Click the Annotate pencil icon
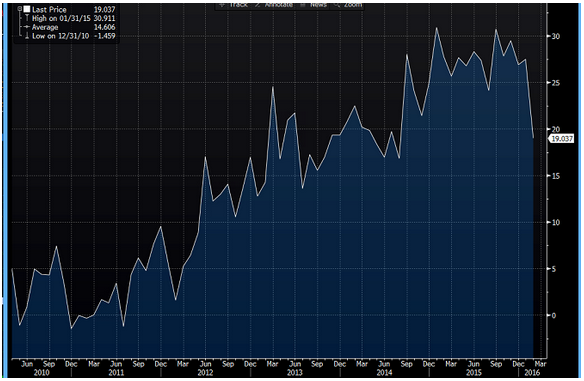This screenshot has height=381, width=584. coord(258,5)
